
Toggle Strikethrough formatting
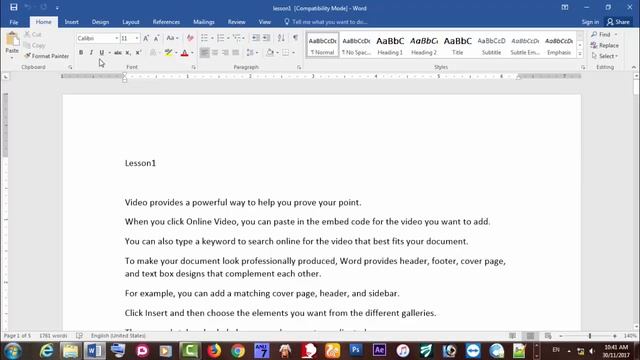coord(118,53)
